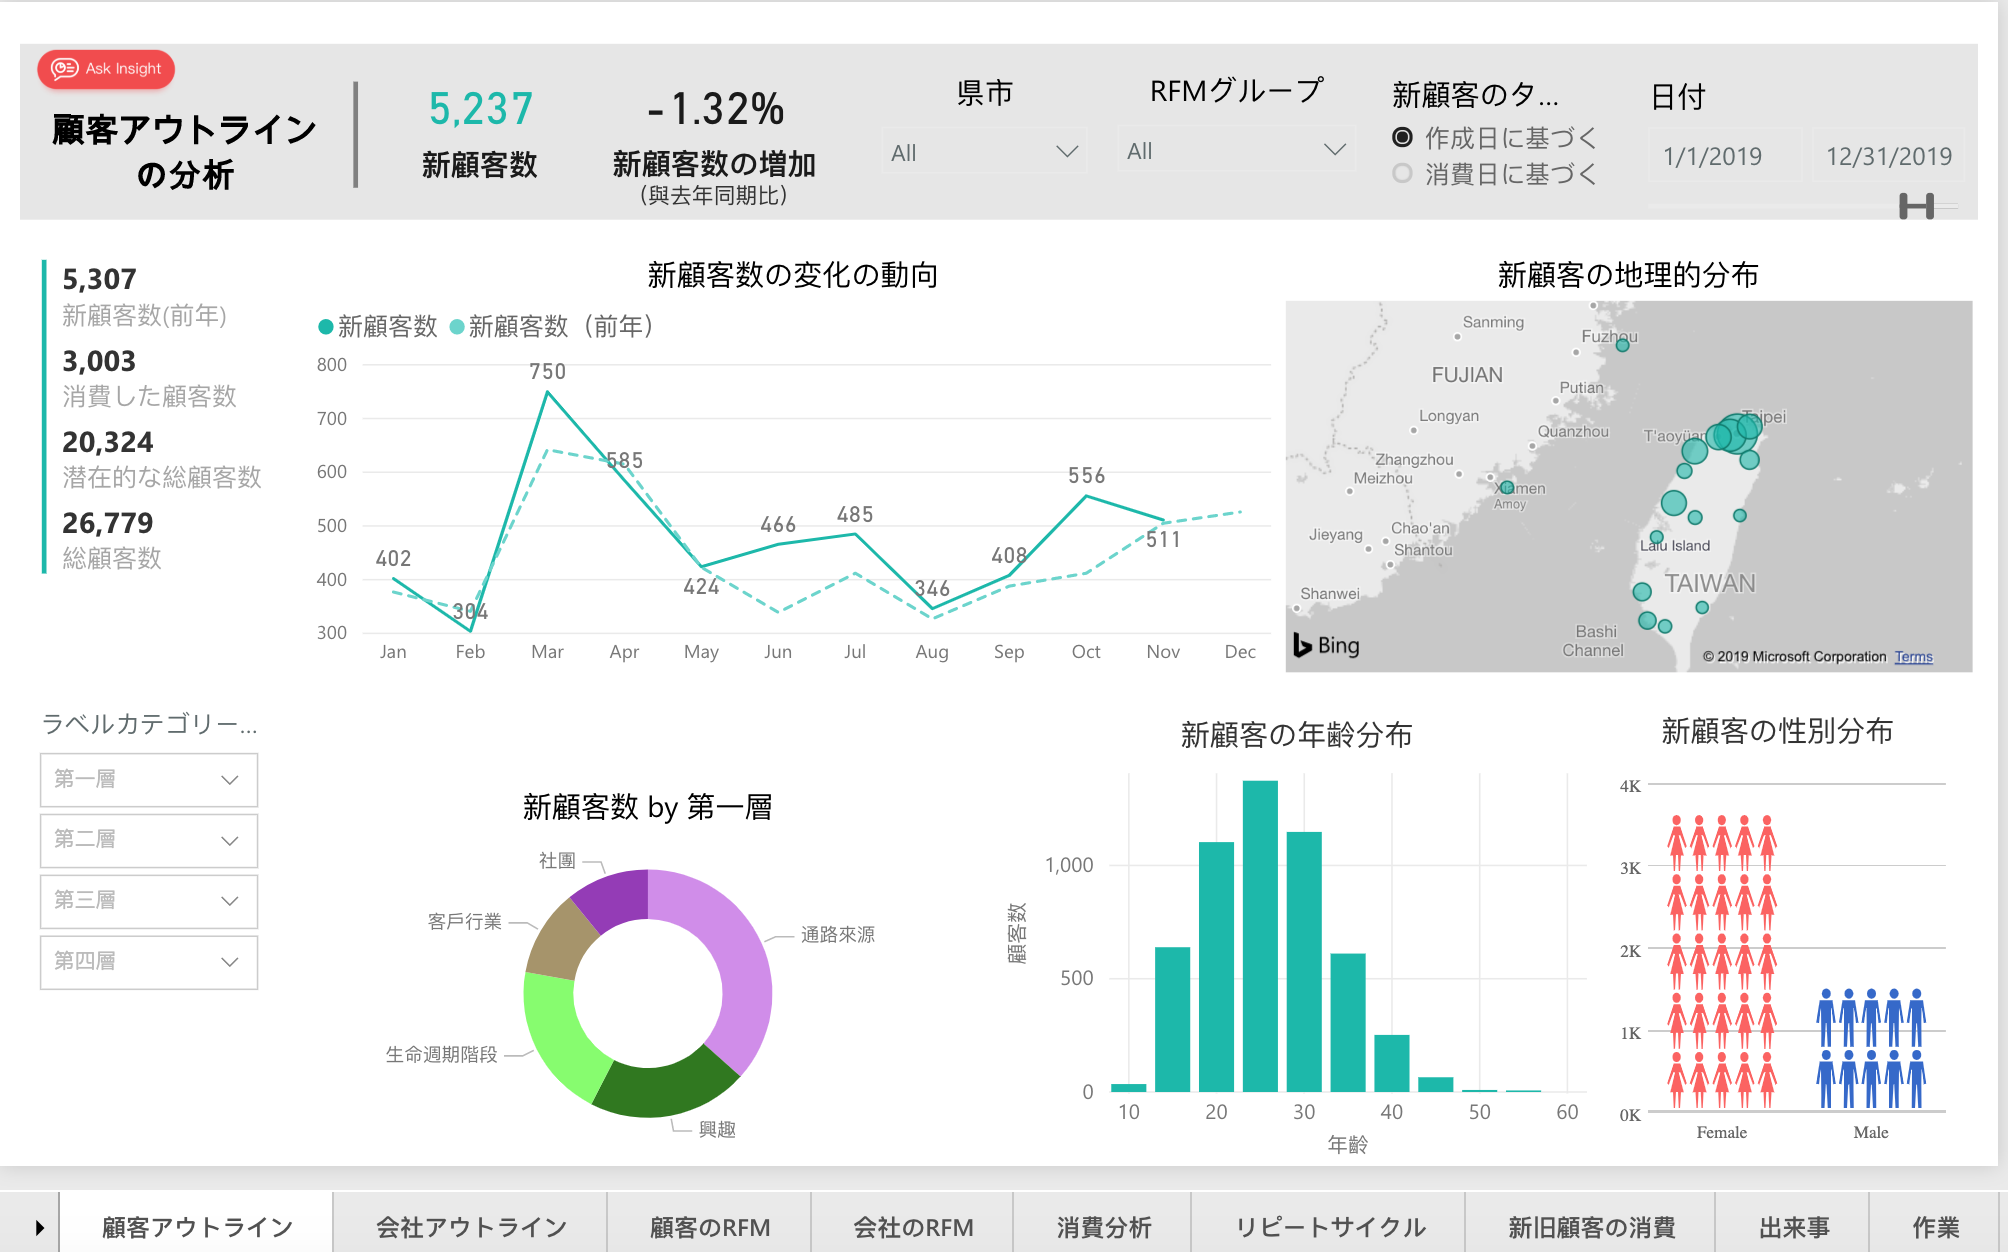
Task: Click the date range slider handle
Action: (x=1915, y=207)
